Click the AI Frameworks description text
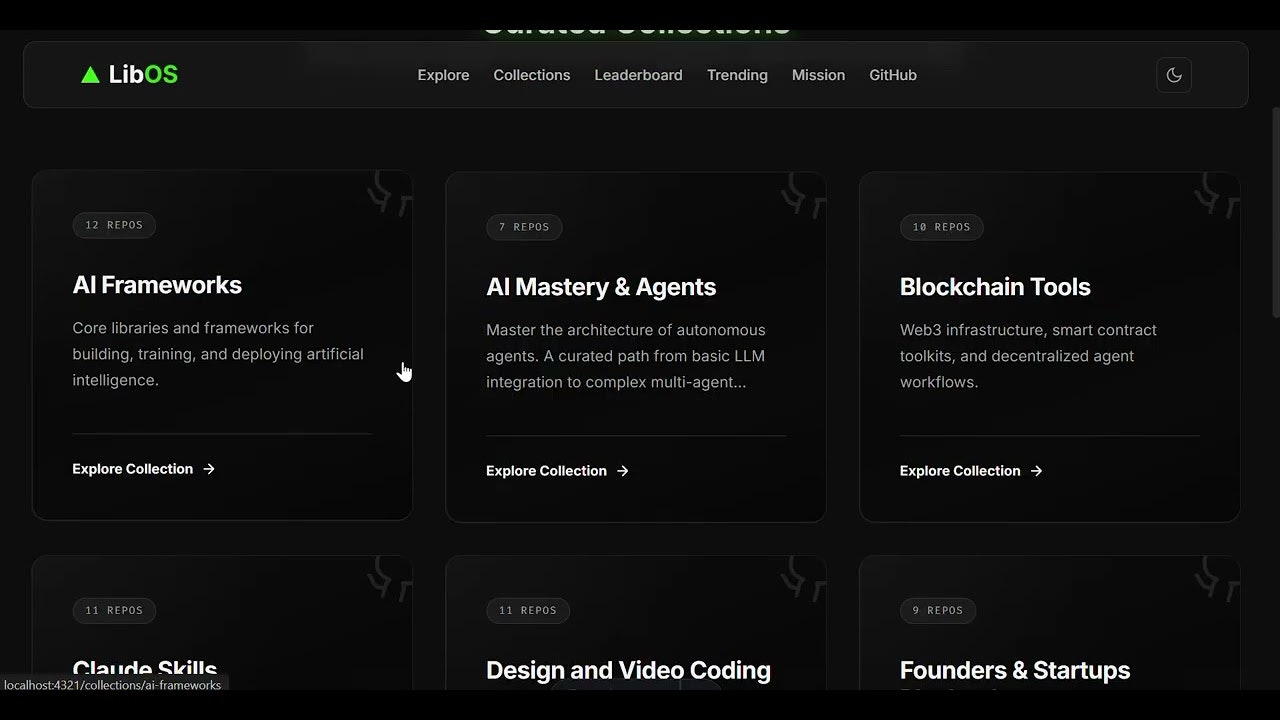 point(218,354)
